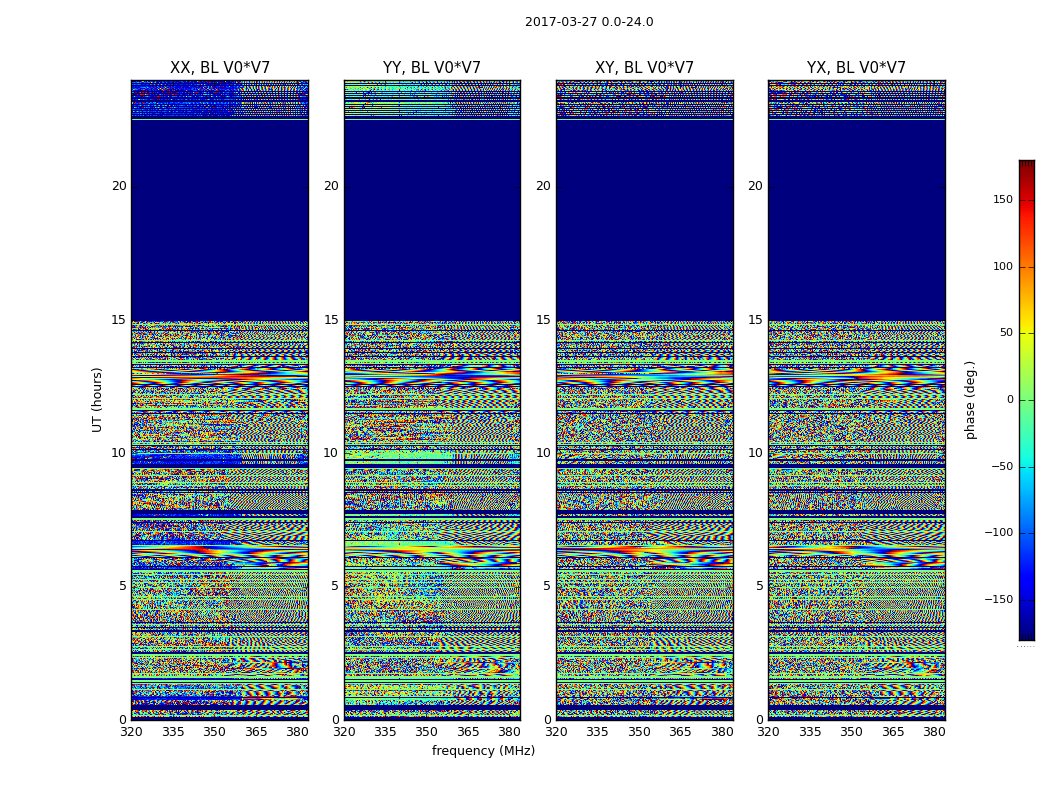
Task: Click the XY, BL V0*V7 panel title
Action: click(644, 68)
